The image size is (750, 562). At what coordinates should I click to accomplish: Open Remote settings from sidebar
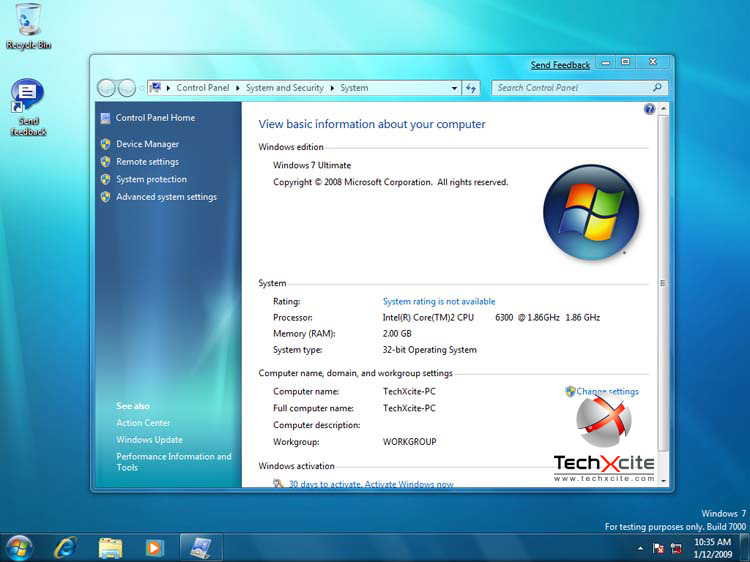click(147, 162)
